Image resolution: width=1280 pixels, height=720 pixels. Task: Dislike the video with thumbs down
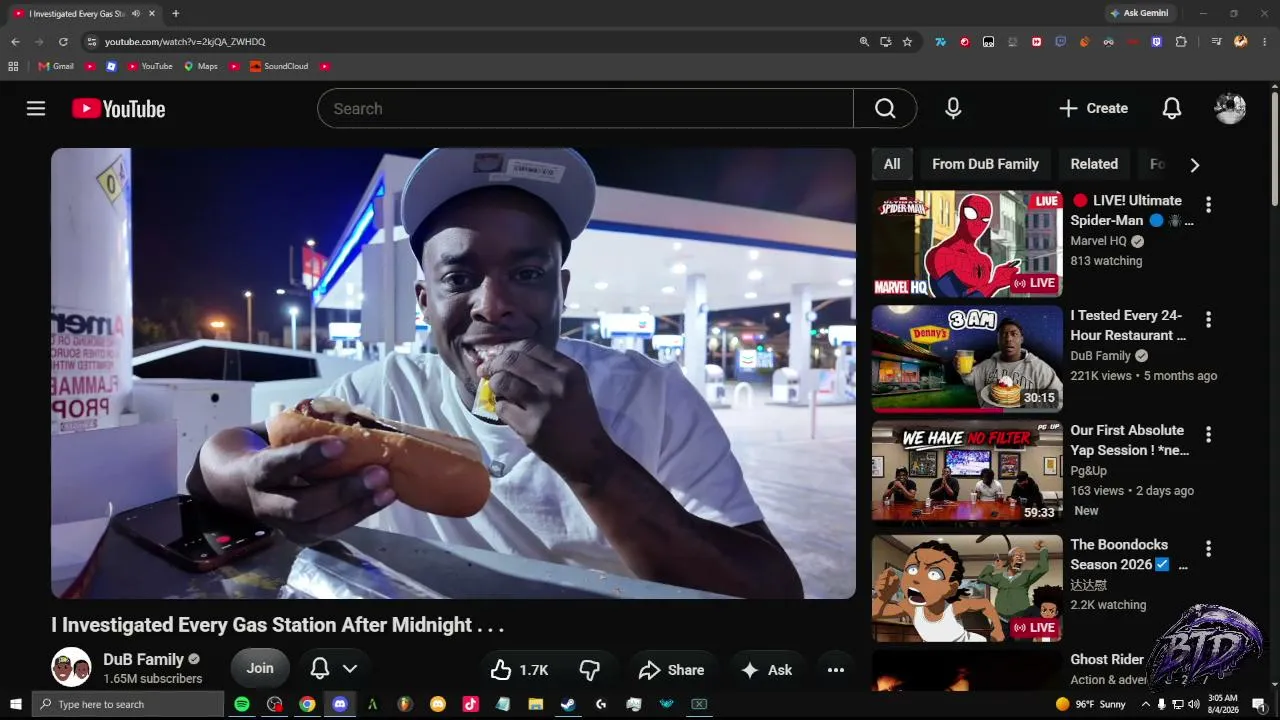point(590,670)
